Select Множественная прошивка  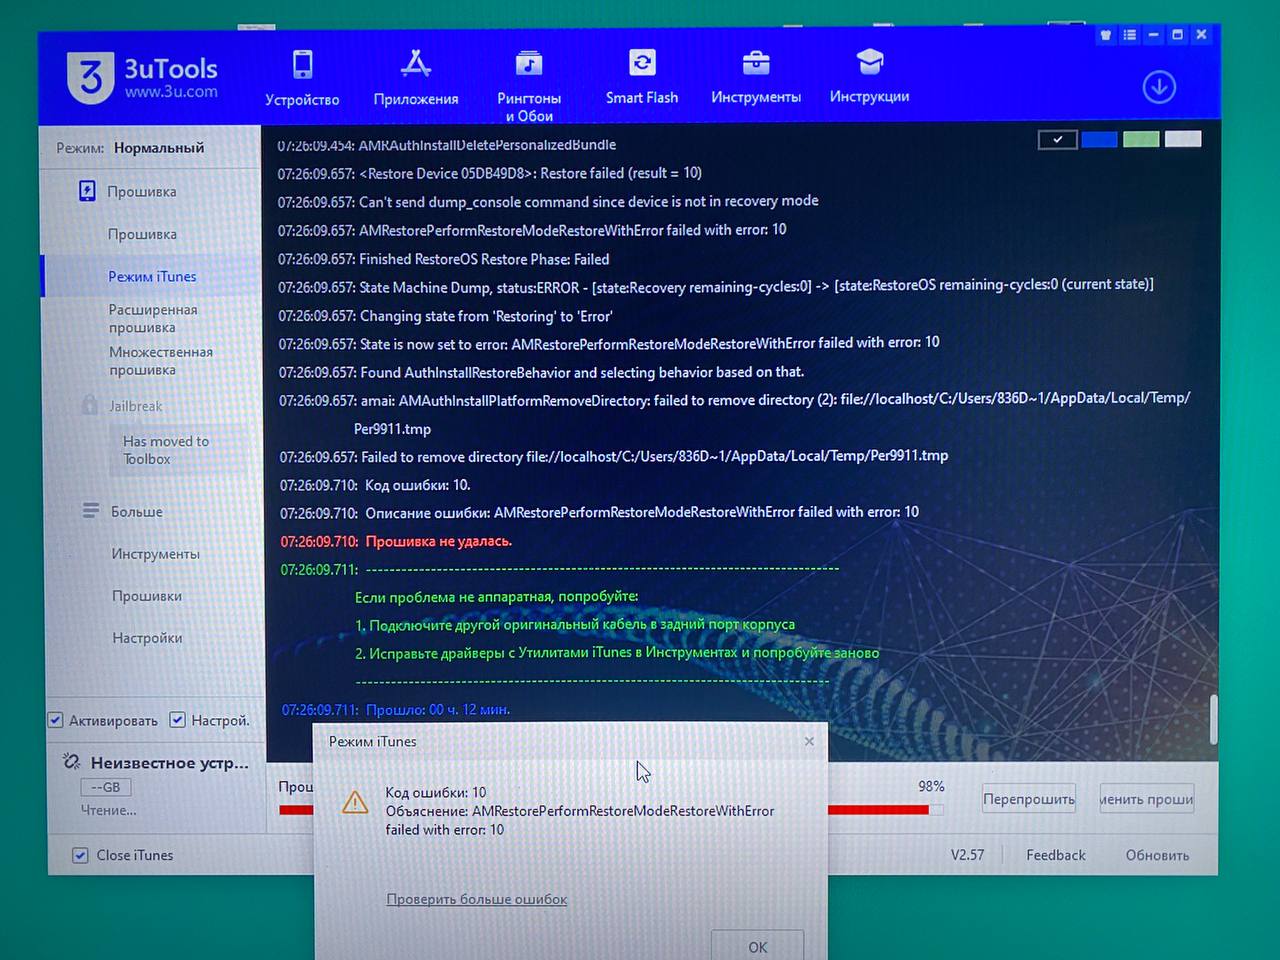[161, 360]
